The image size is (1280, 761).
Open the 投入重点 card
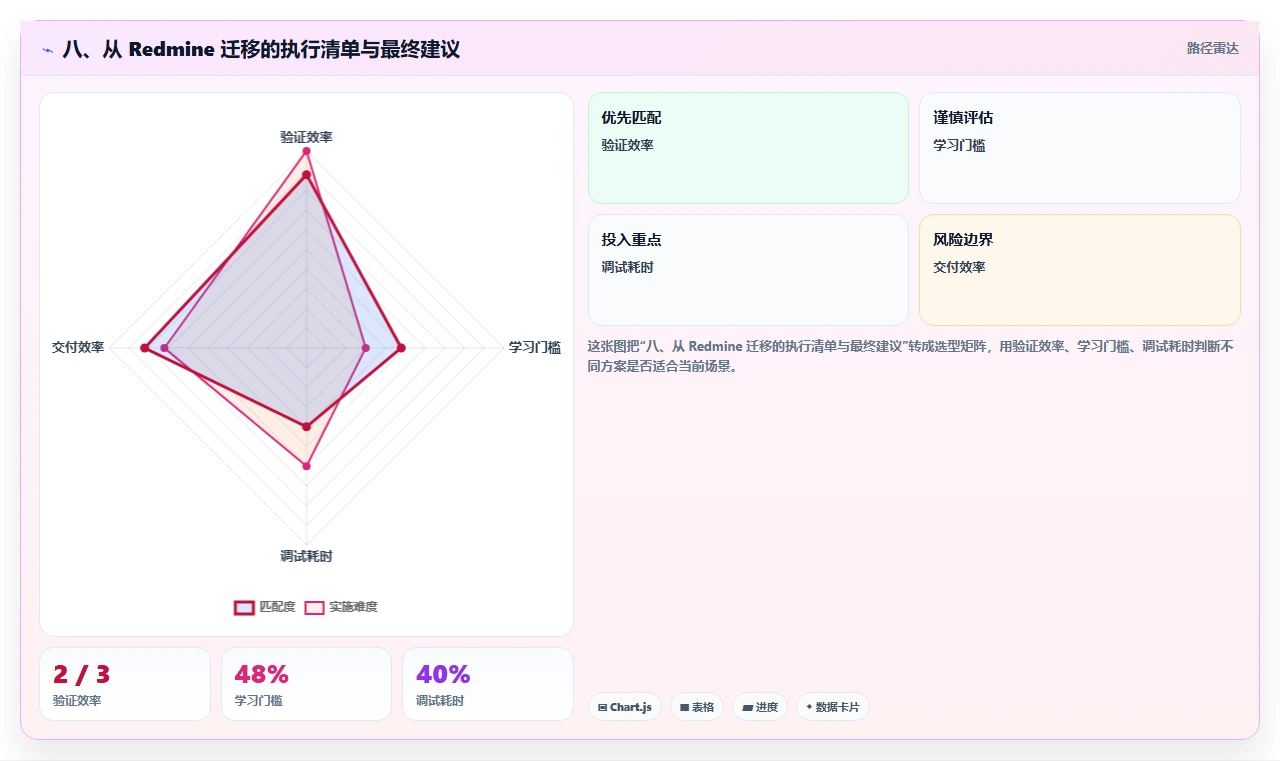(x=748, y=270)
